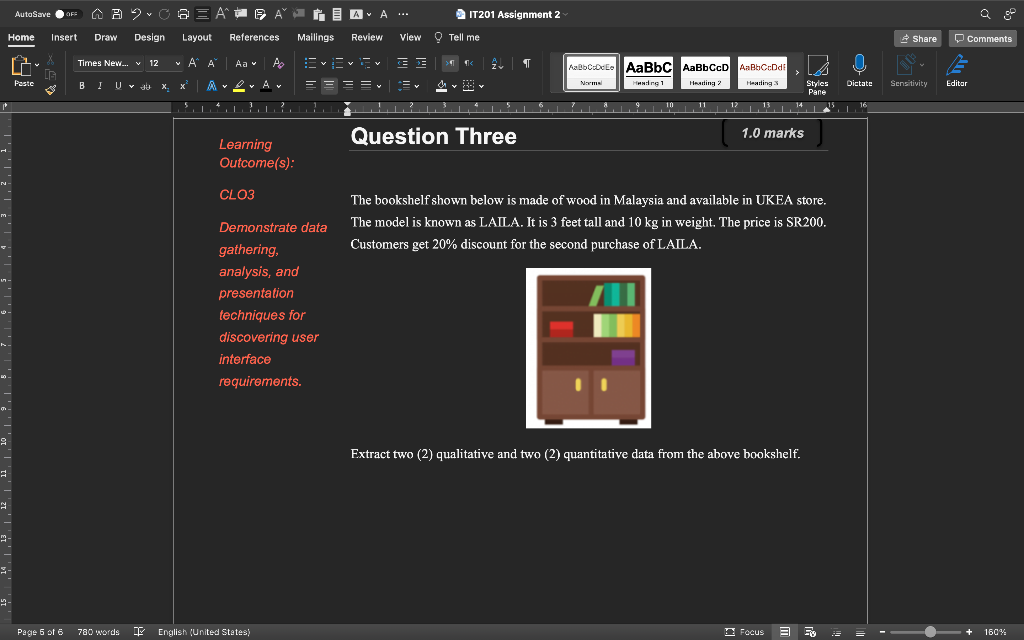Open the Comments panel
The width and height of the screenshot is (1024, 640).
[981, 37]
